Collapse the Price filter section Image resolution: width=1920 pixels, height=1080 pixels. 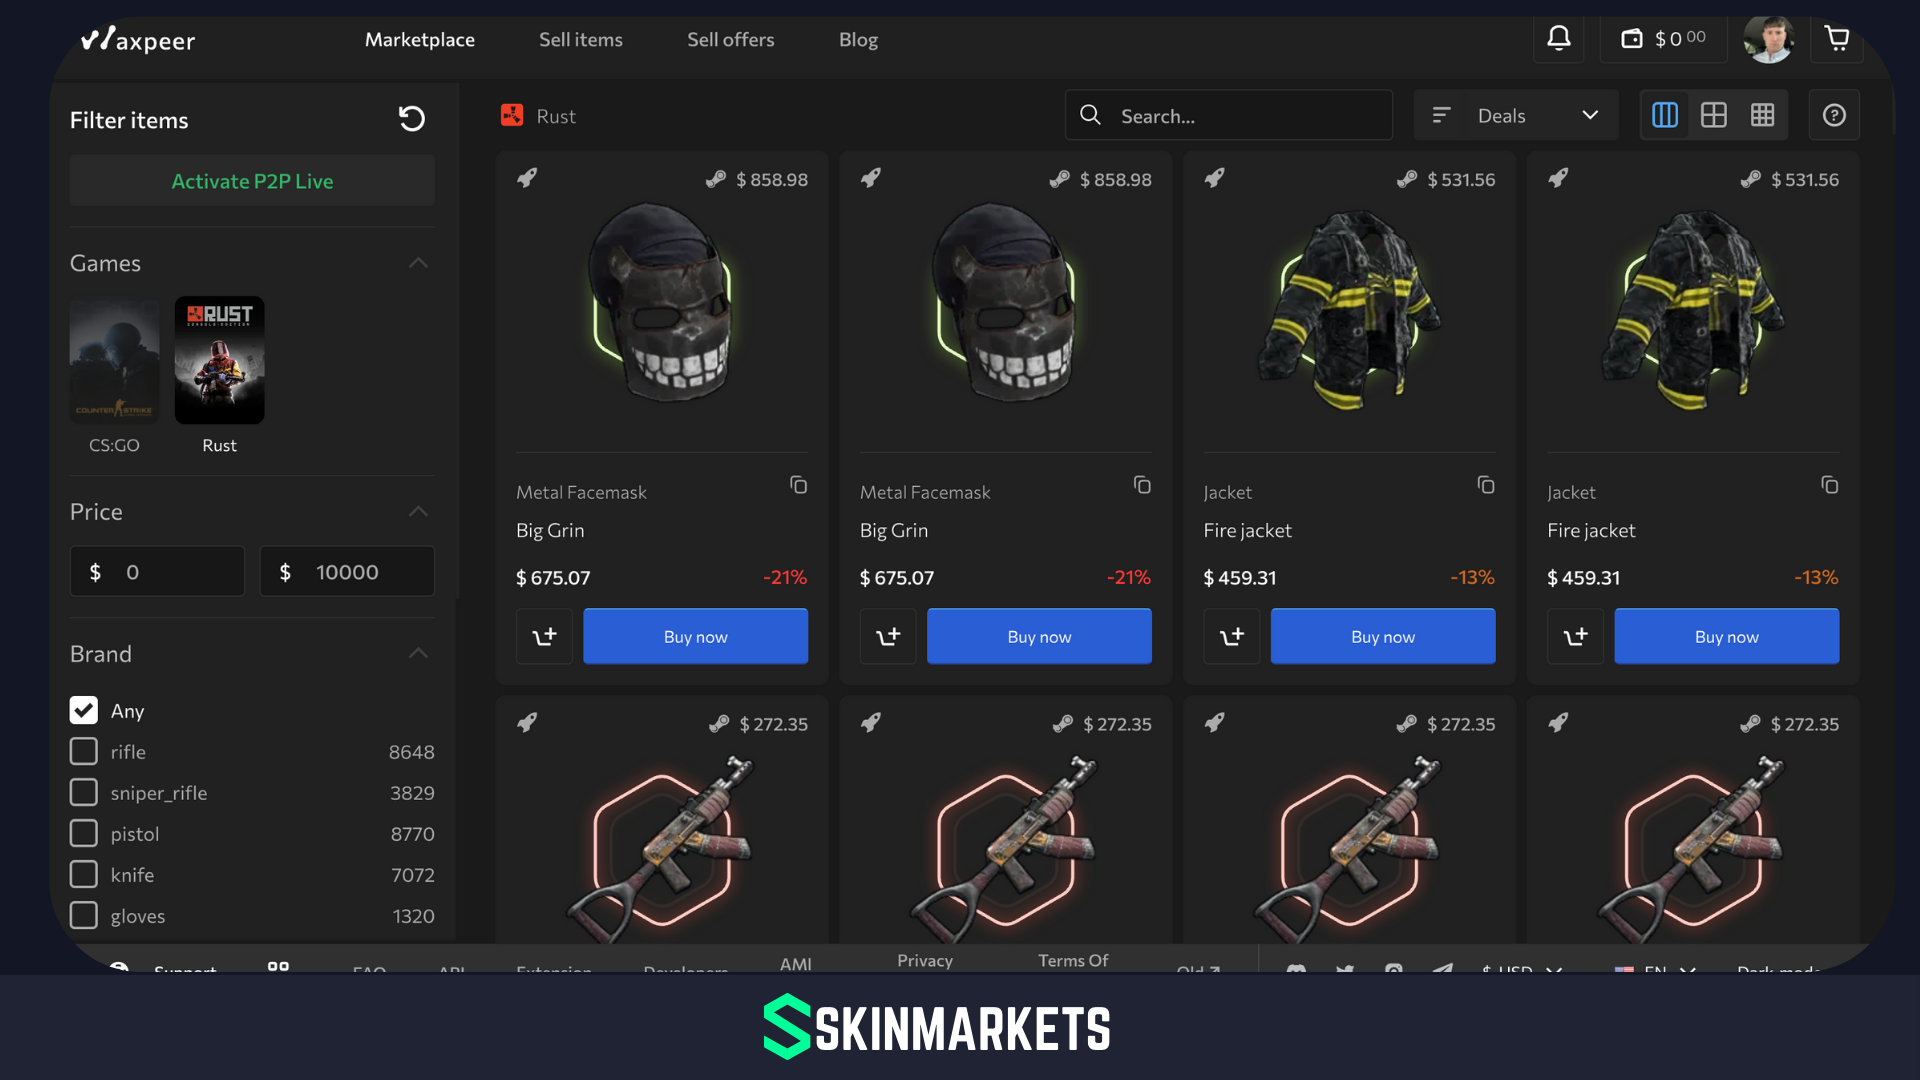click(418, 511)
